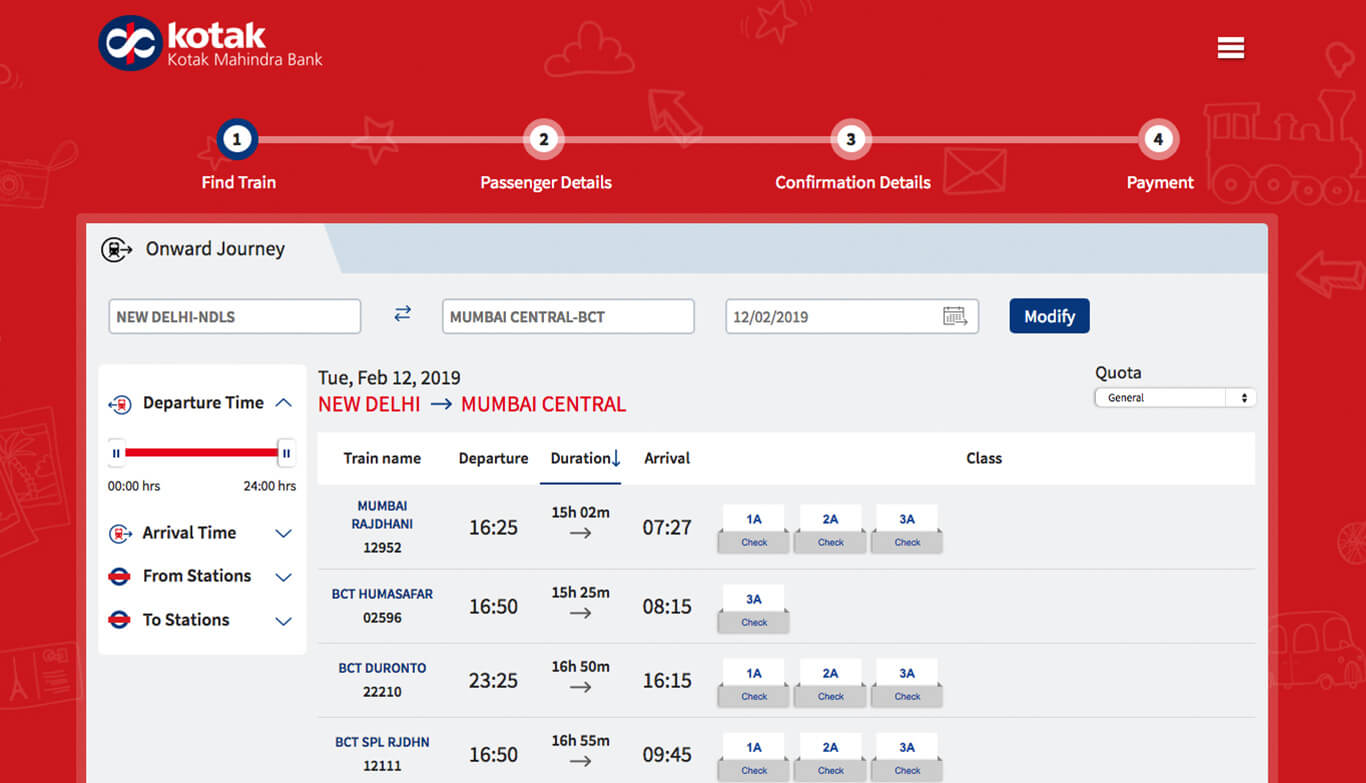Screen dimensions: 1366x783
Task: Go to step 2 Passenger Details
Action: (544, 140)
